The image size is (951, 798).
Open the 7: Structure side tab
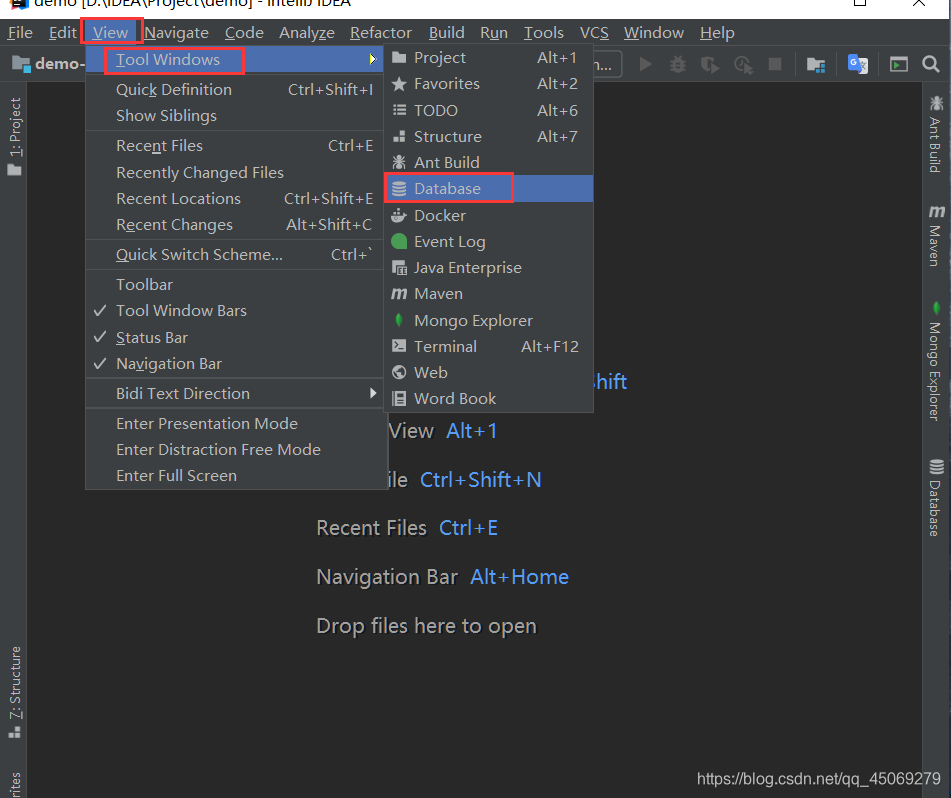[x=15, y=692]
